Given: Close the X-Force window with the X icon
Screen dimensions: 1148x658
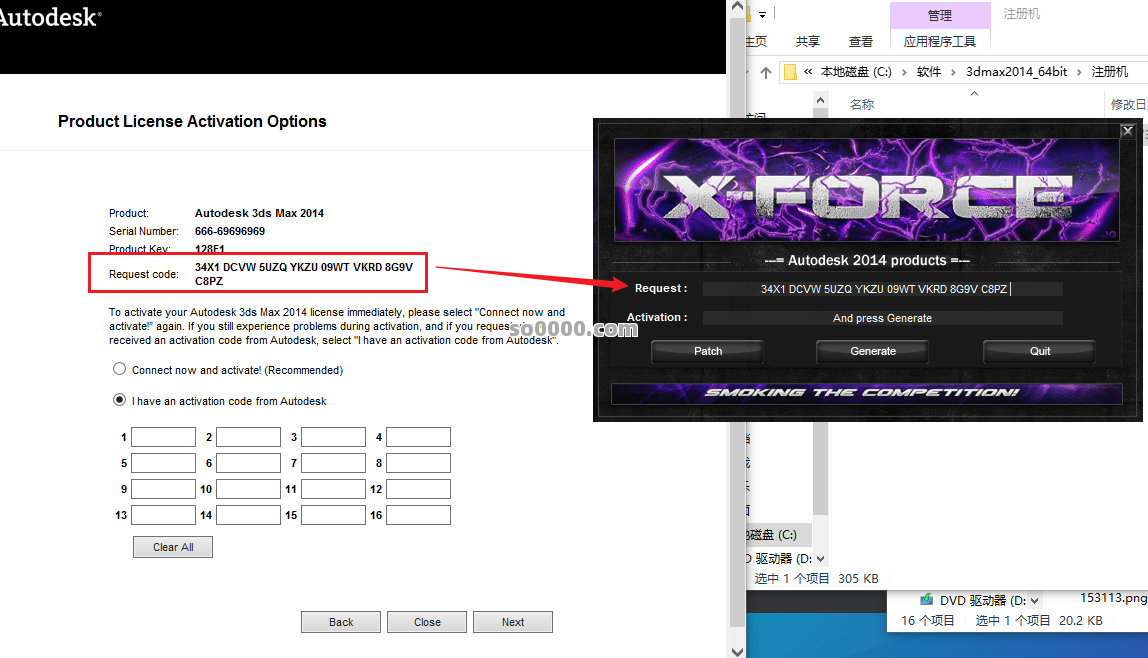Looking at the screenshot, I should click(x=1127, y=130).
